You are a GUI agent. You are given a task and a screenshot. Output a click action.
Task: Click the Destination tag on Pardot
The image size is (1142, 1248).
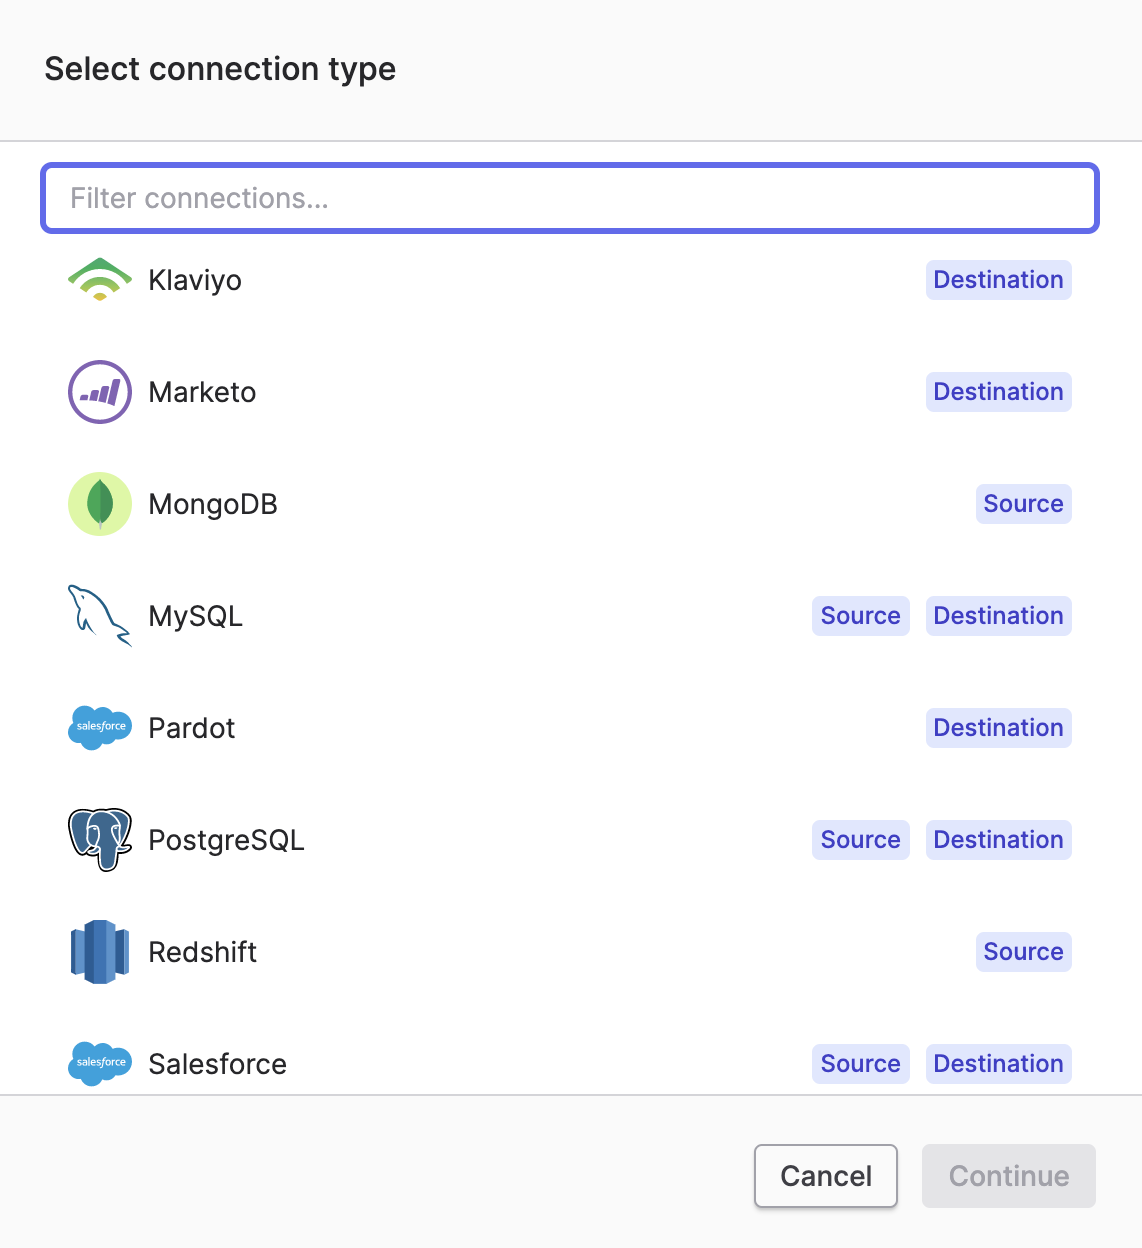point(998,728)
